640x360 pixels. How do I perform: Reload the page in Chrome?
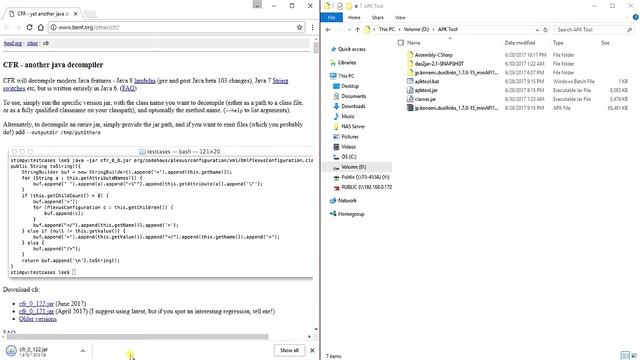pos(29,27)
